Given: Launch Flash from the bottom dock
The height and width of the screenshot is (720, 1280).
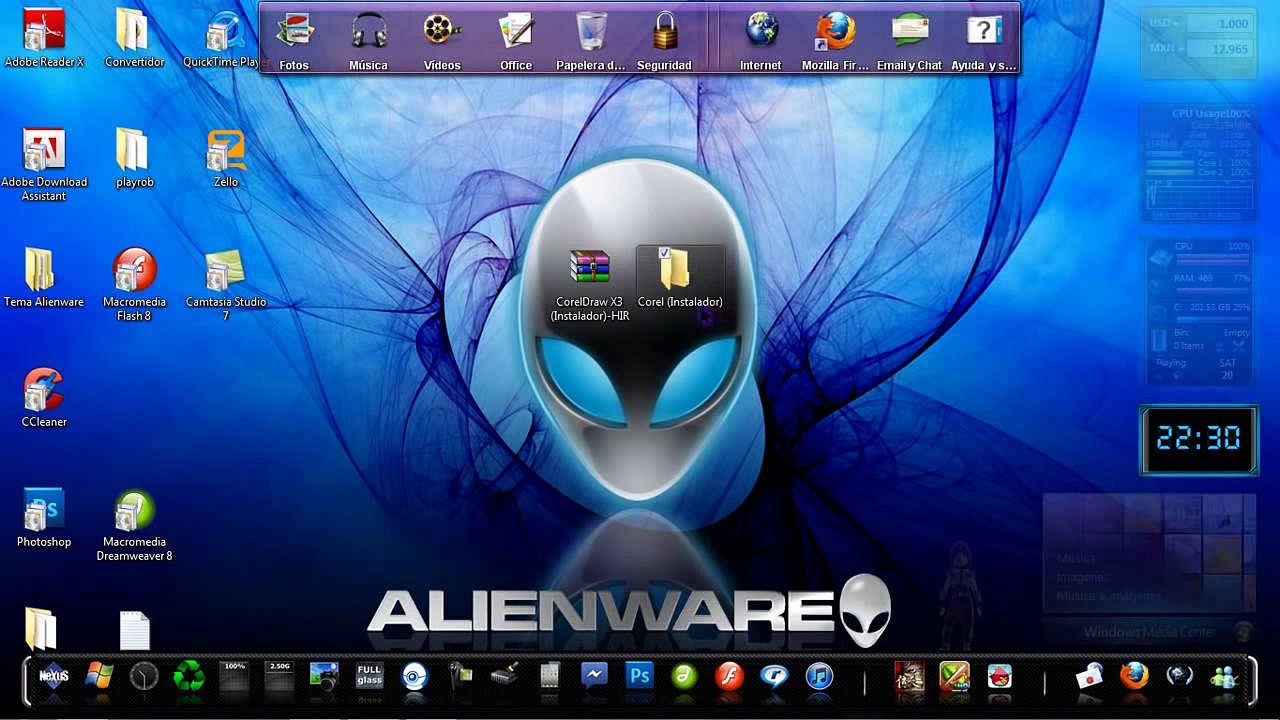Looking at the screenshot, I should click(x=729, y=677).
